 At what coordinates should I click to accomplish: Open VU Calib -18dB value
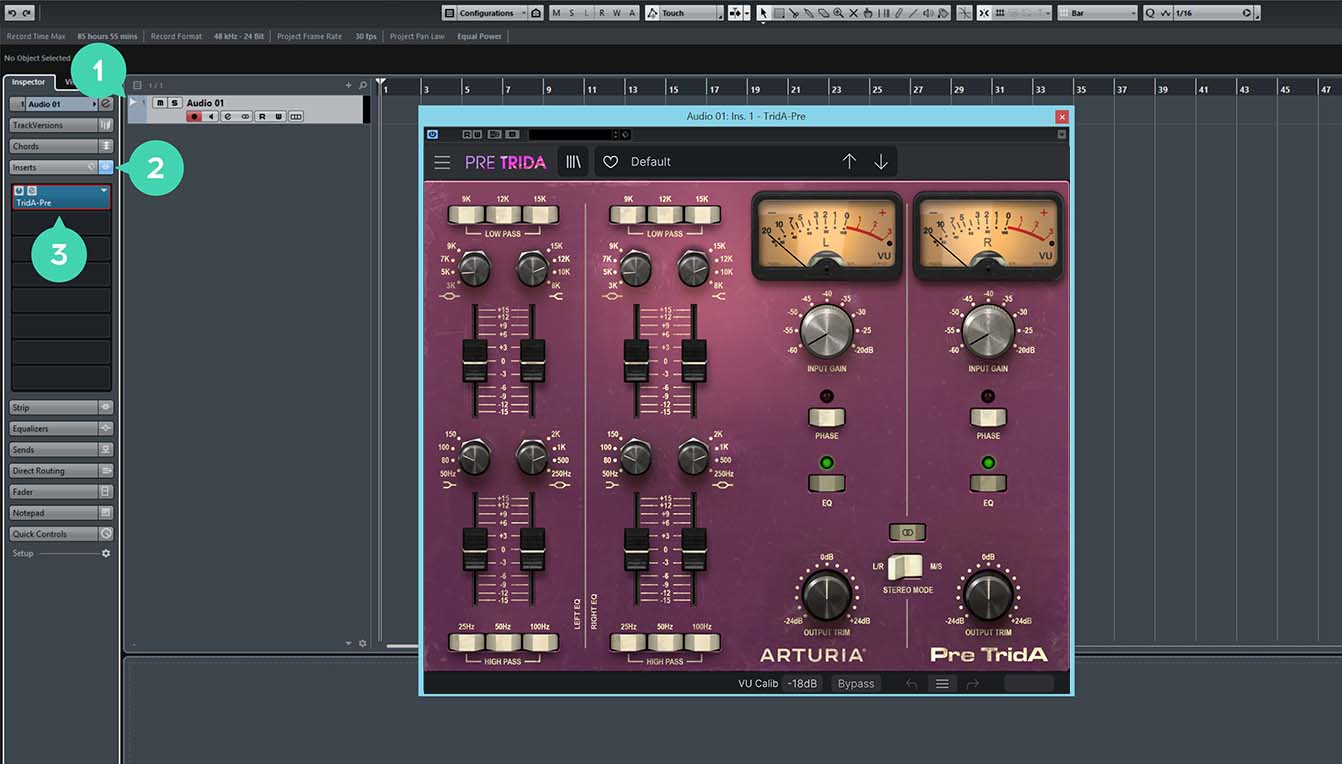click(802, 684)
